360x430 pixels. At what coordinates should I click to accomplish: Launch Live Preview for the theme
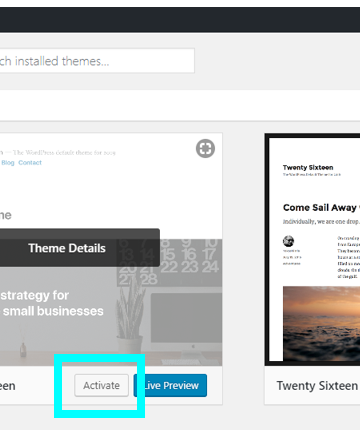170,385
